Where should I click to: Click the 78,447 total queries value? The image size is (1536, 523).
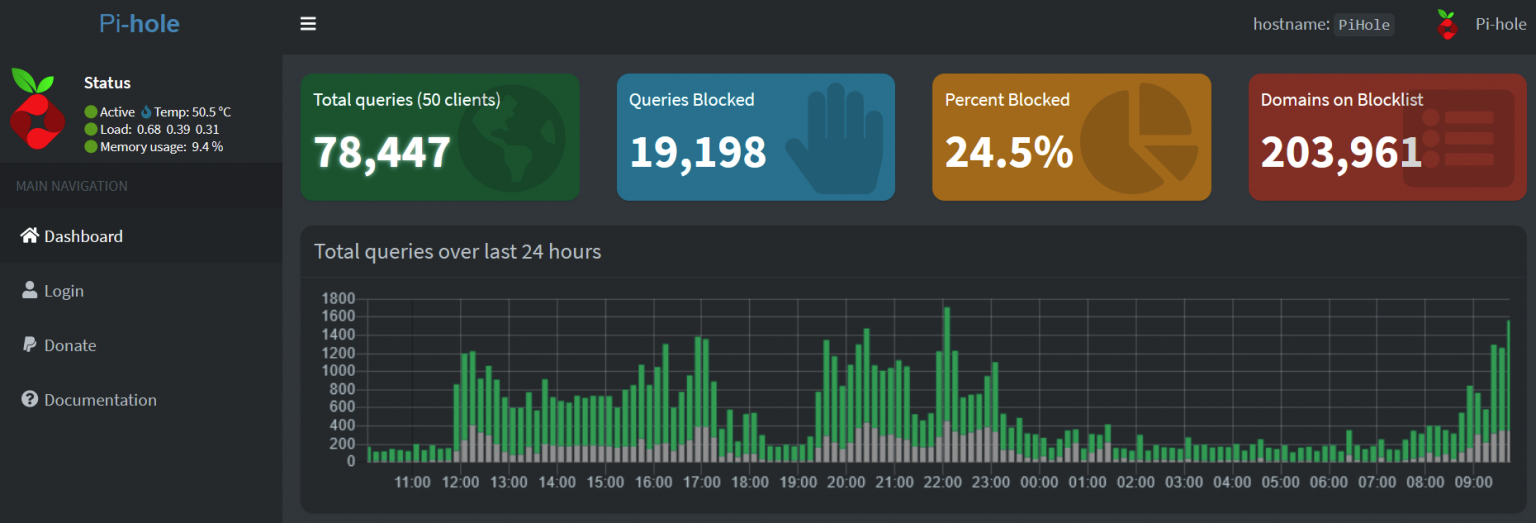[x=382, y=152]
